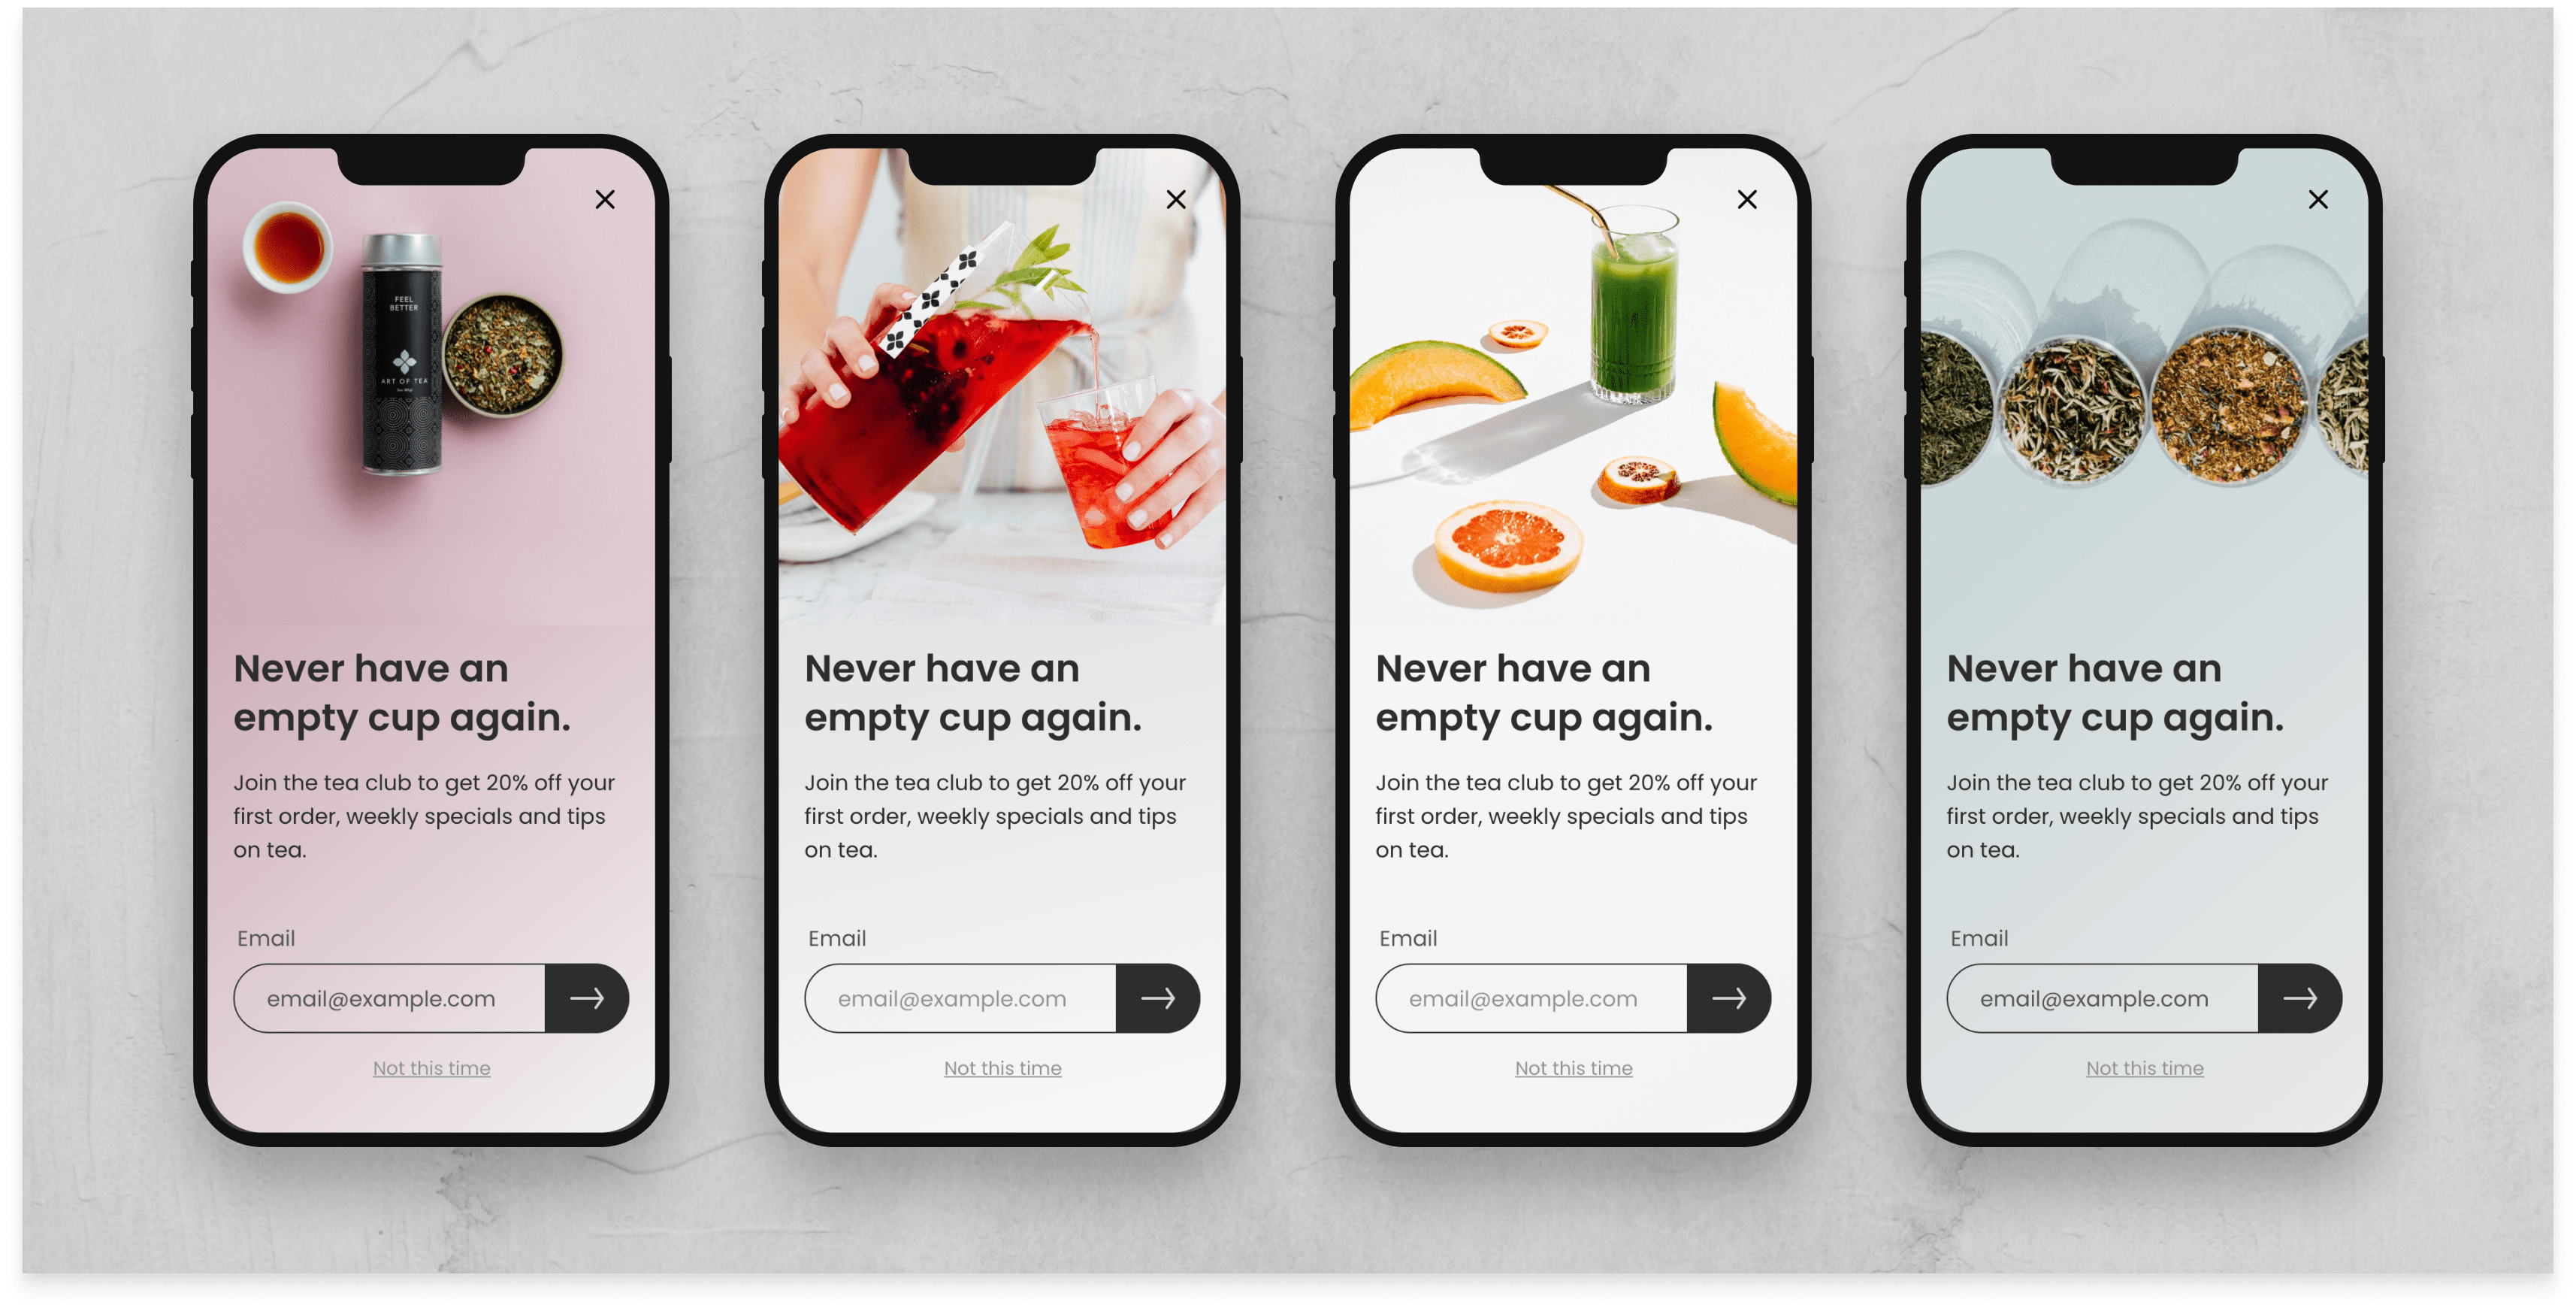Viewport: 2576px width, 1311px height.
Task: Click the email input field on first popup
Action: pos(388,998)
